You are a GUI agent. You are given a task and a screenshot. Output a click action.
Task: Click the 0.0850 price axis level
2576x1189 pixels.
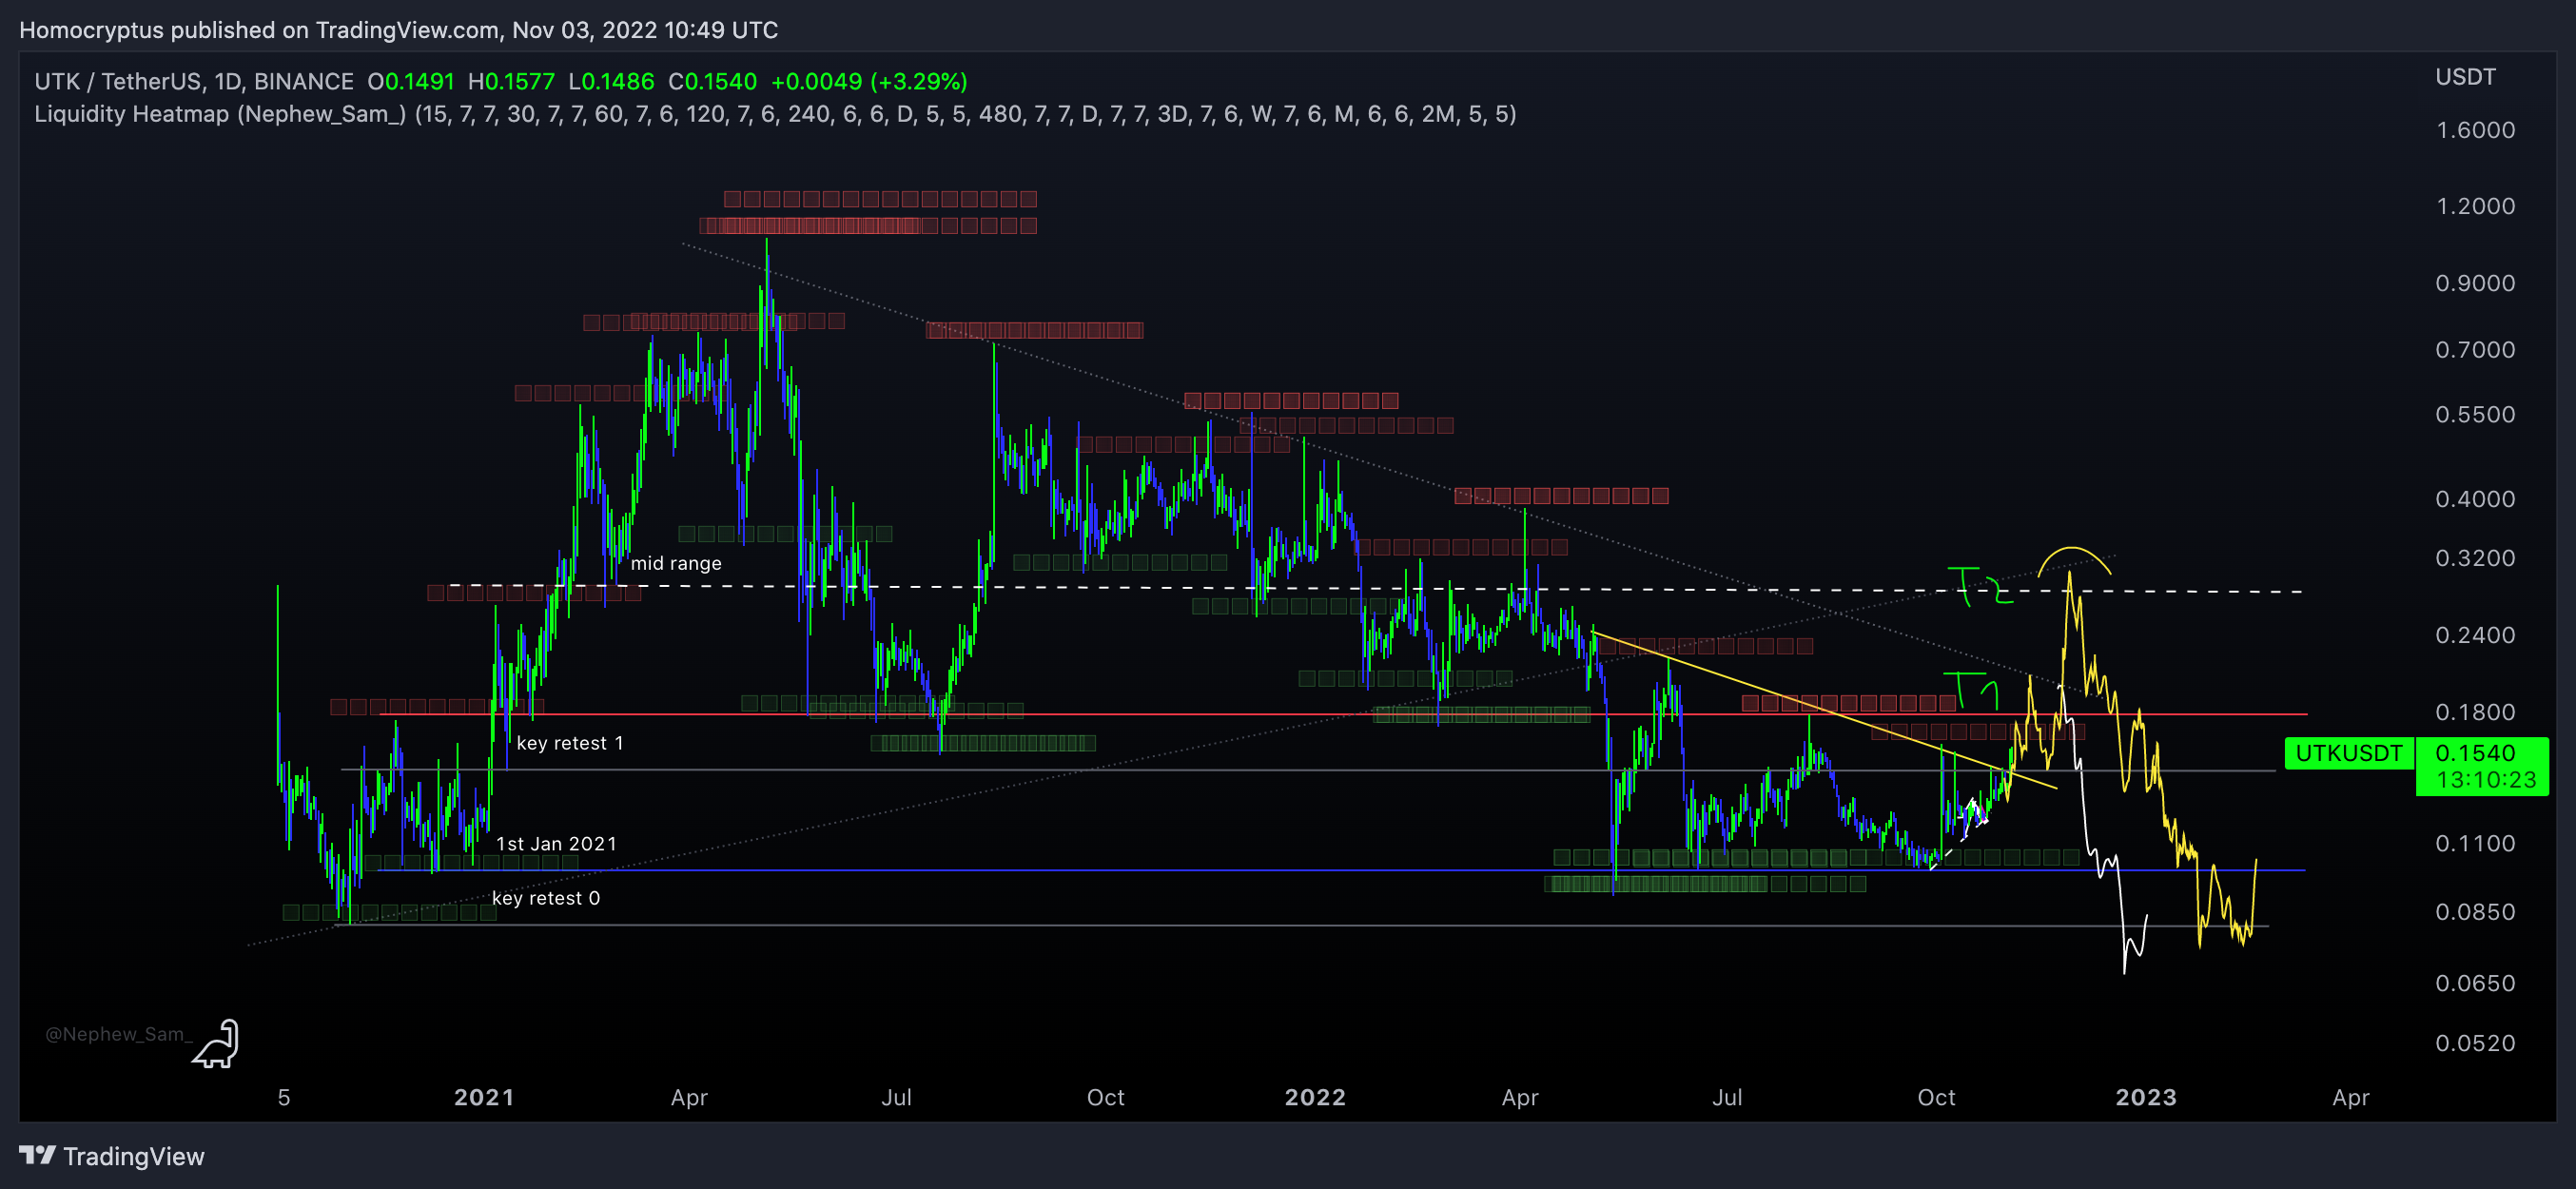pyautogui.click(x=2475, y=912)
